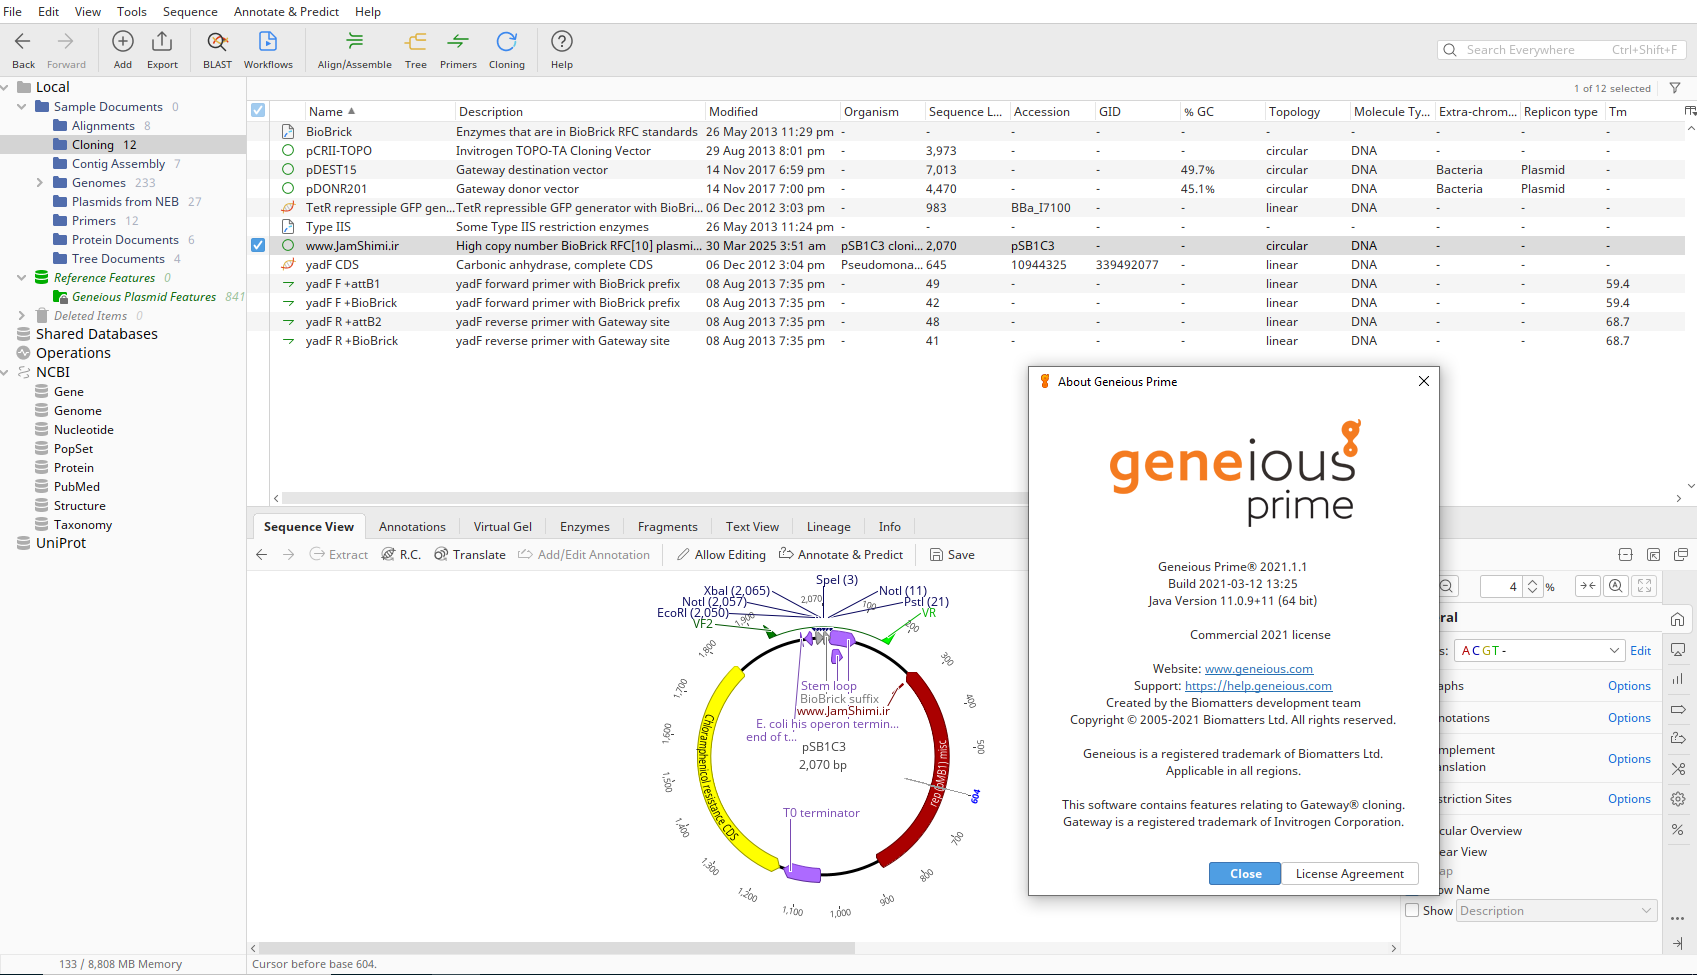The image size is (1697, 975).
Task: Open the Primers tool
Action: coord(458,49)
